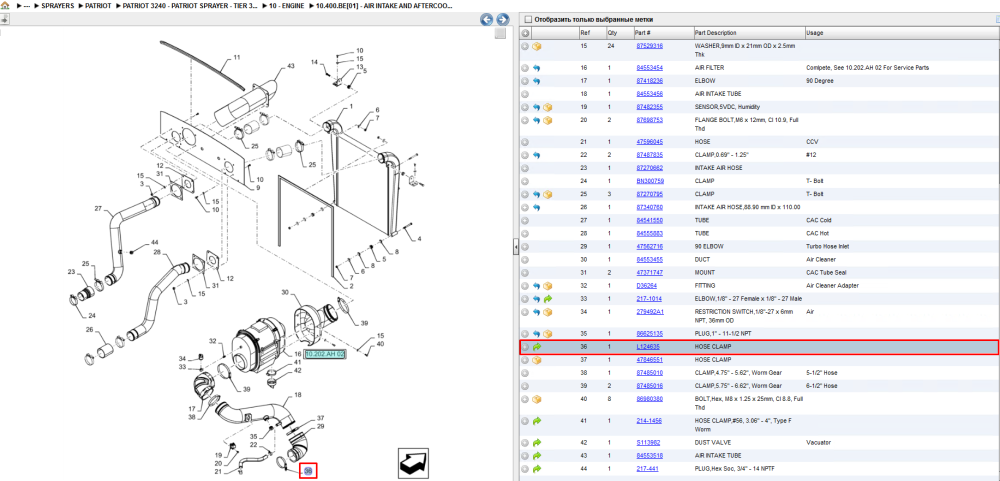Screen dimensions: 1000x481
Task: Toggle the mark circle on the 90 ELBOW row
Action: (x=526, y=246)
